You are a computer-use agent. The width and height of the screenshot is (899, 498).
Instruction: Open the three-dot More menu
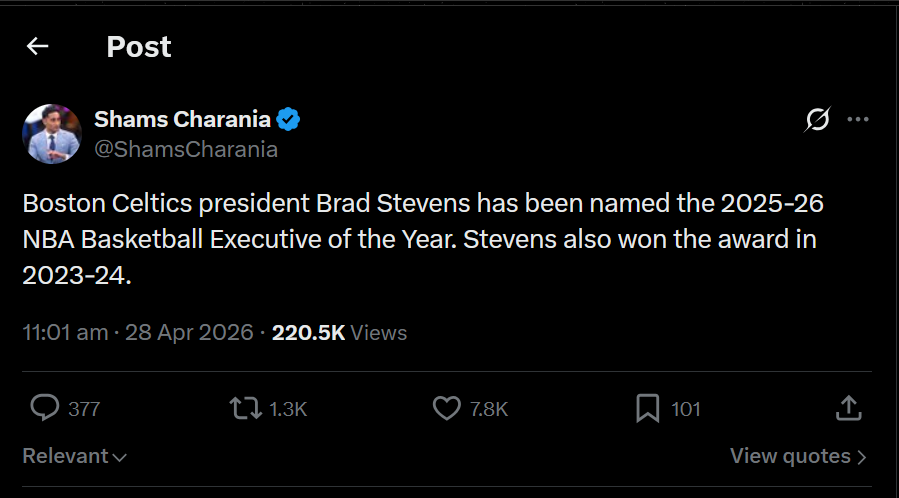pyautogui.click(x=858, y=120)
